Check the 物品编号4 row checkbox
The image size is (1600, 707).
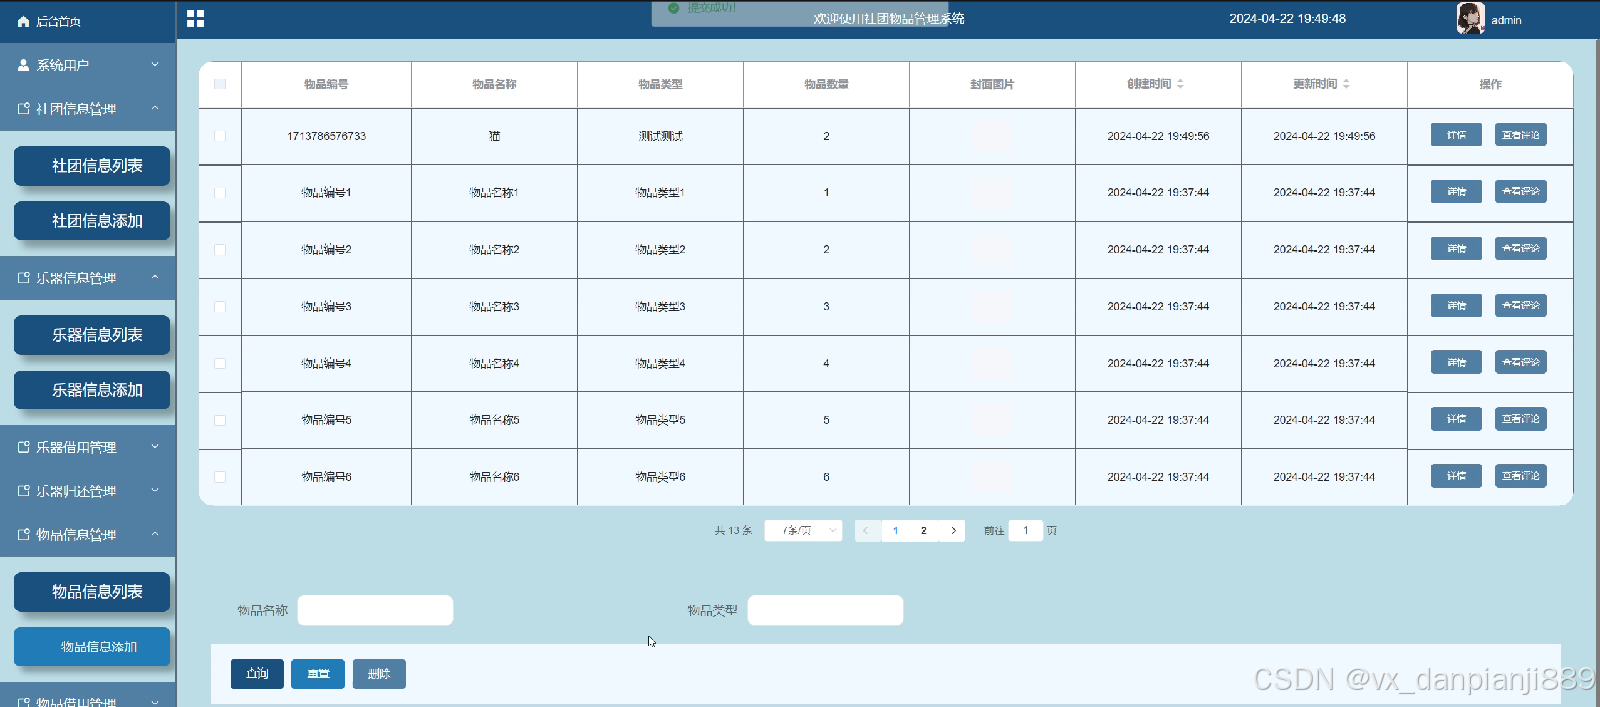[220, 364]
